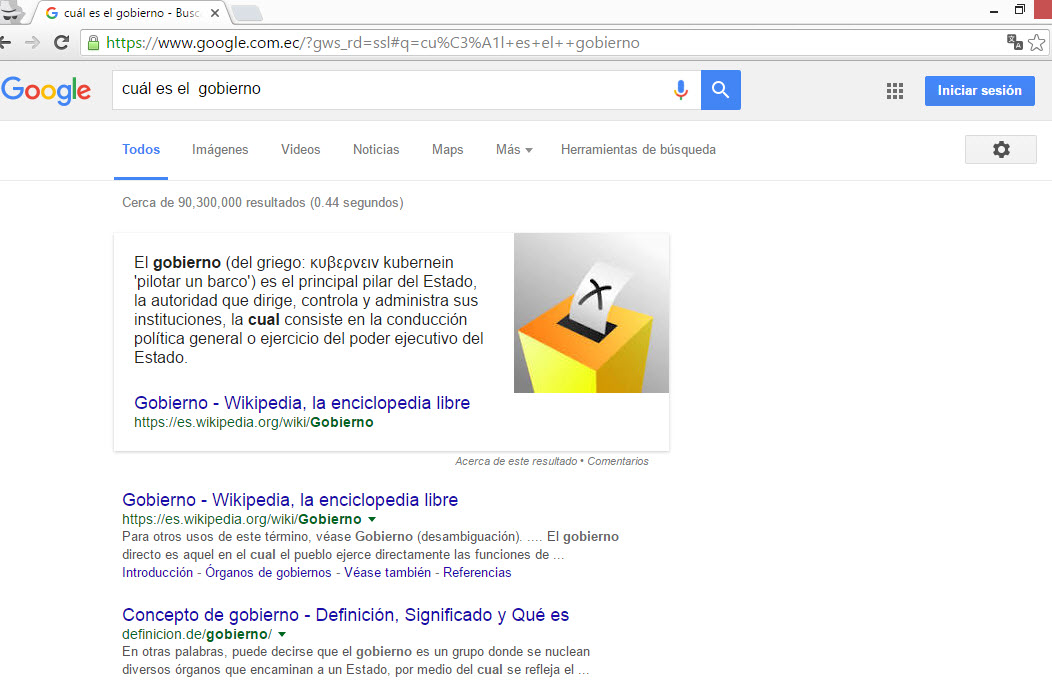Click the Comentarios link
This screenshot has width=1052, height=691.
[618, 461]
